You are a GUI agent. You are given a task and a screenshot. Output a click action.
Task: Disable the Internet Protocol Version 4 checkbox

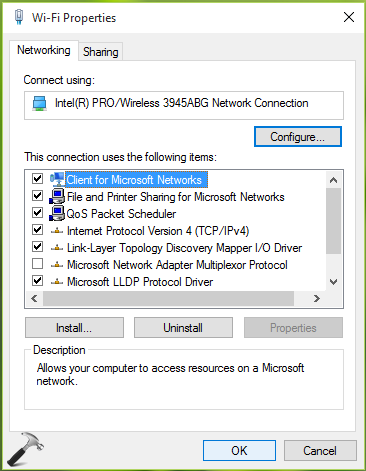37,229
